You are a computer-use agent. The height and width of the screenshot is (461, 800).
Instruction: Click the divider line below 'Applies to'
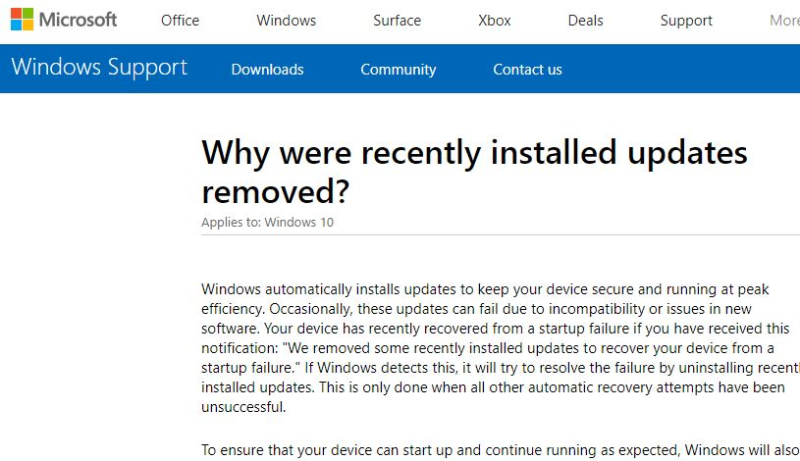pos(500,235)
